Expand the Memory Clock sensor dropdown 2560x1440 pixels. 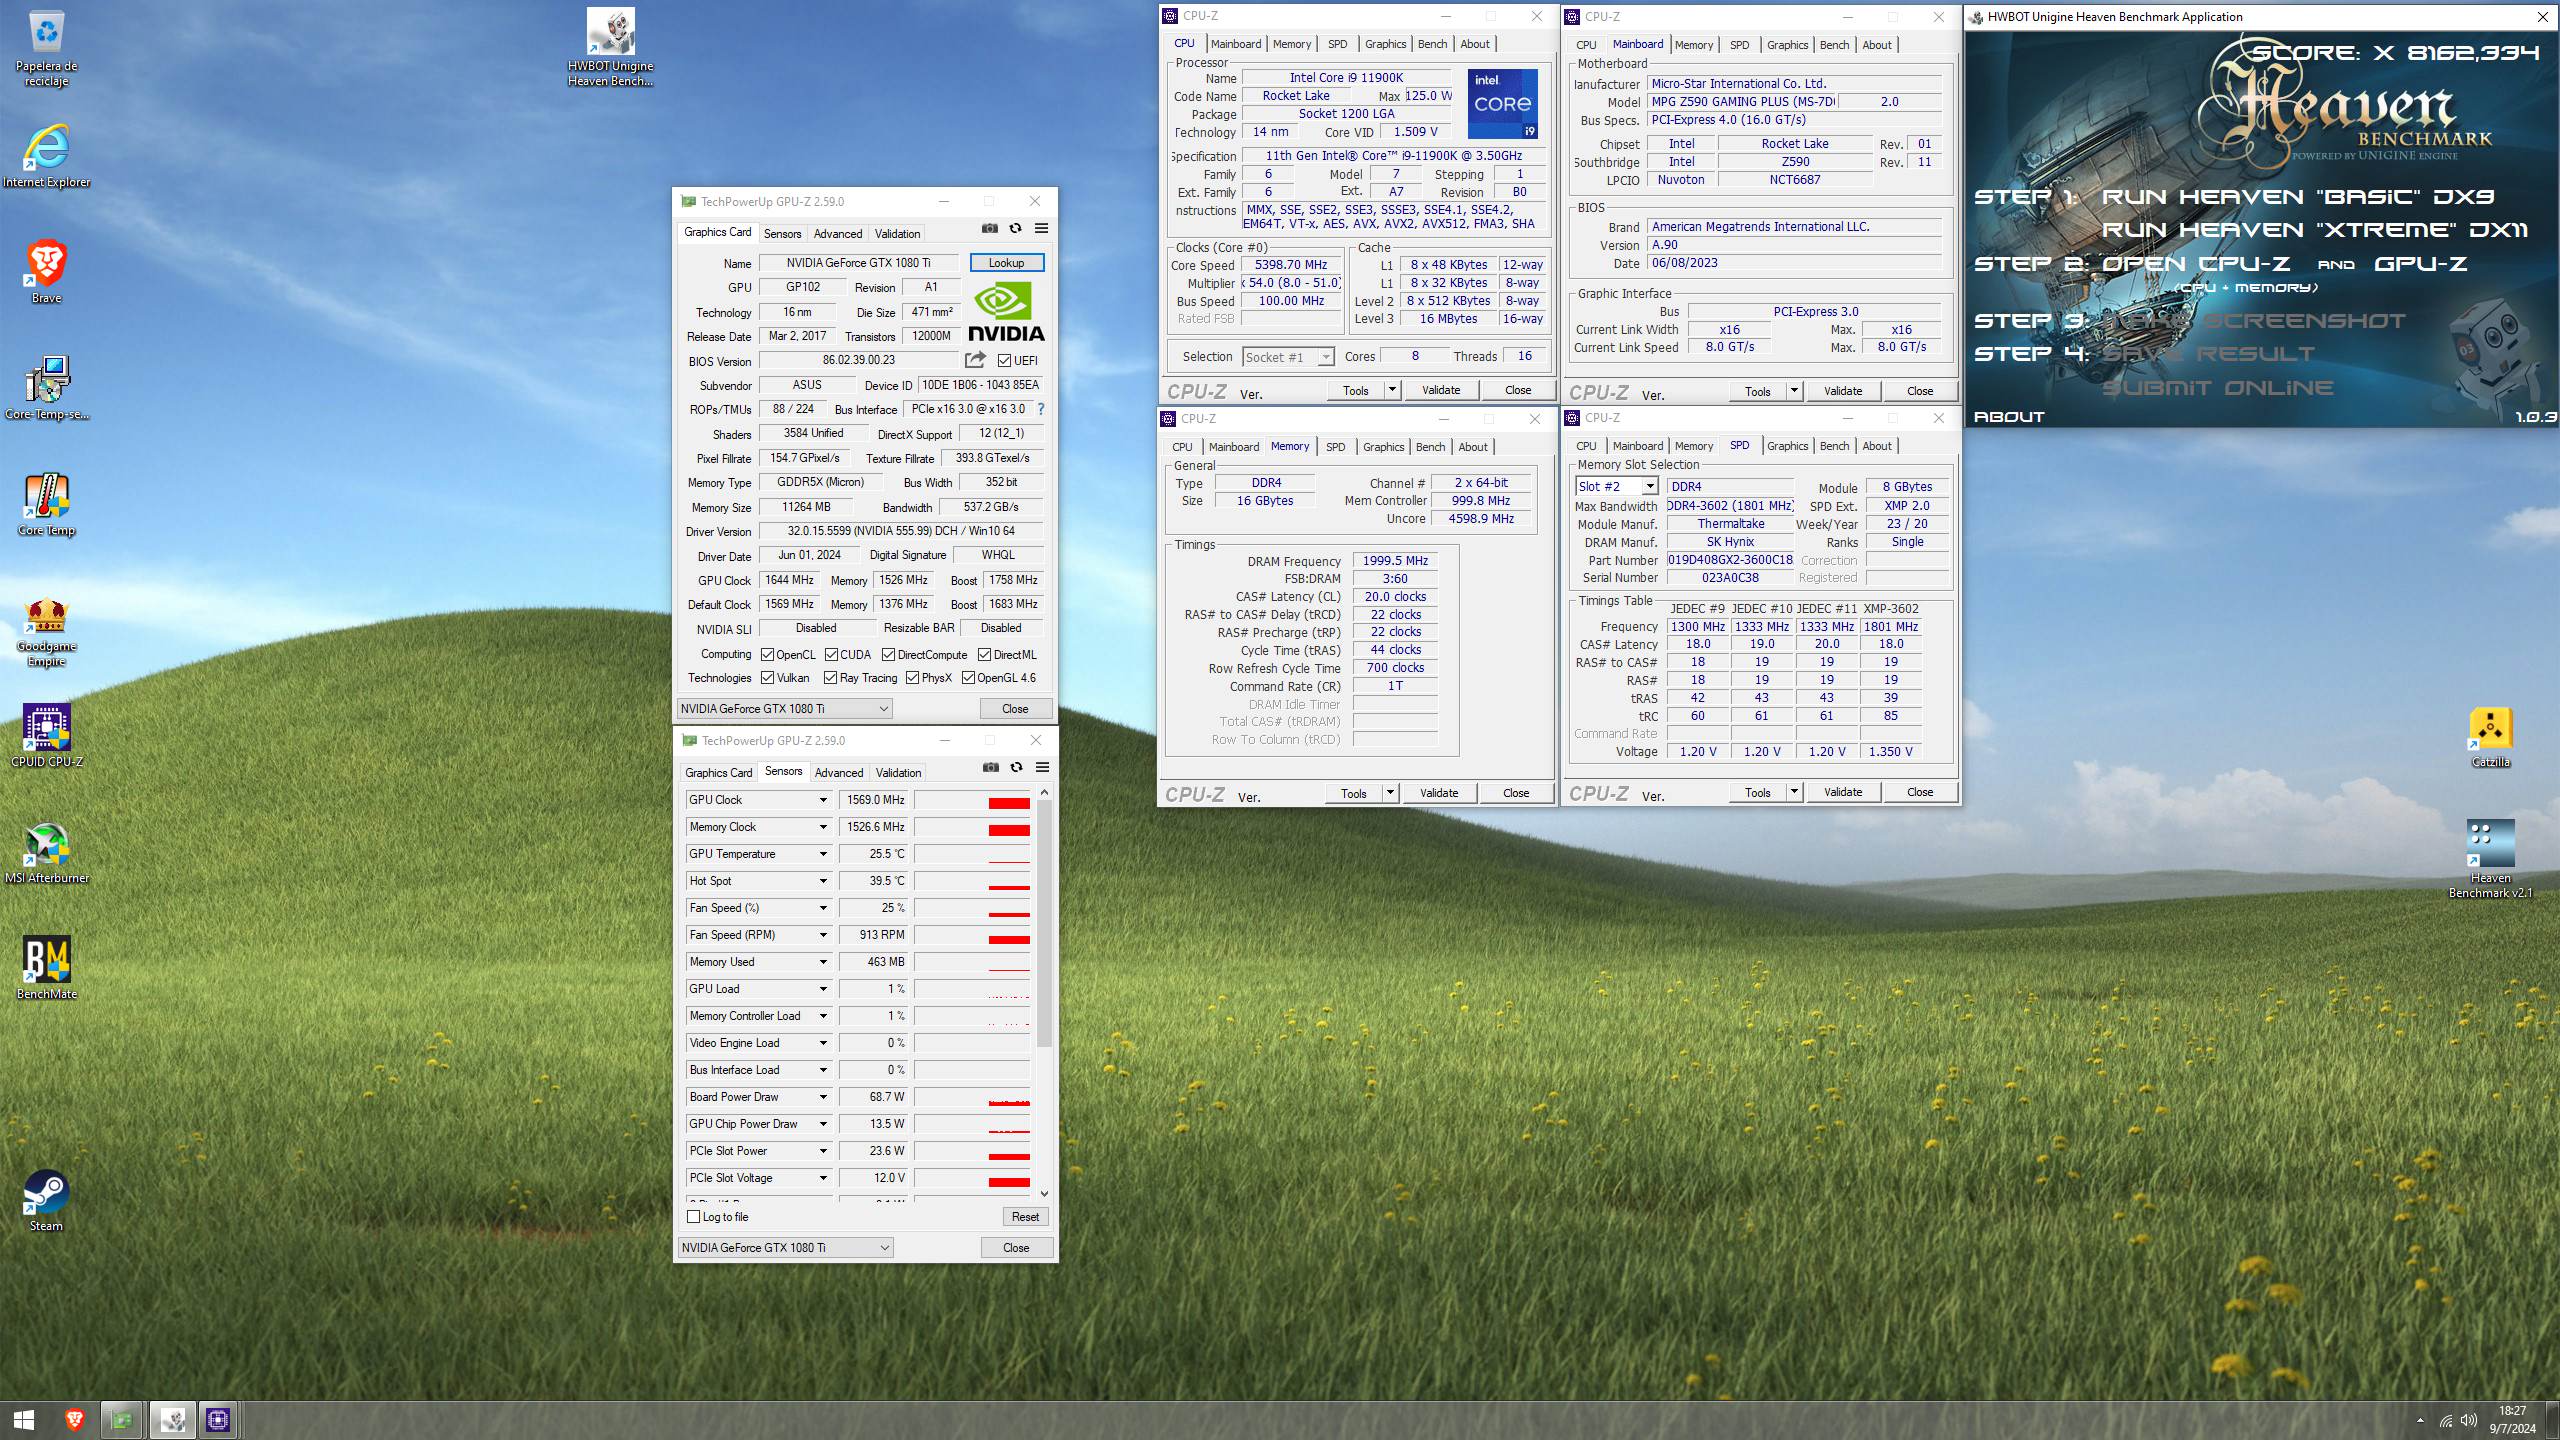(x=823, y=827)
